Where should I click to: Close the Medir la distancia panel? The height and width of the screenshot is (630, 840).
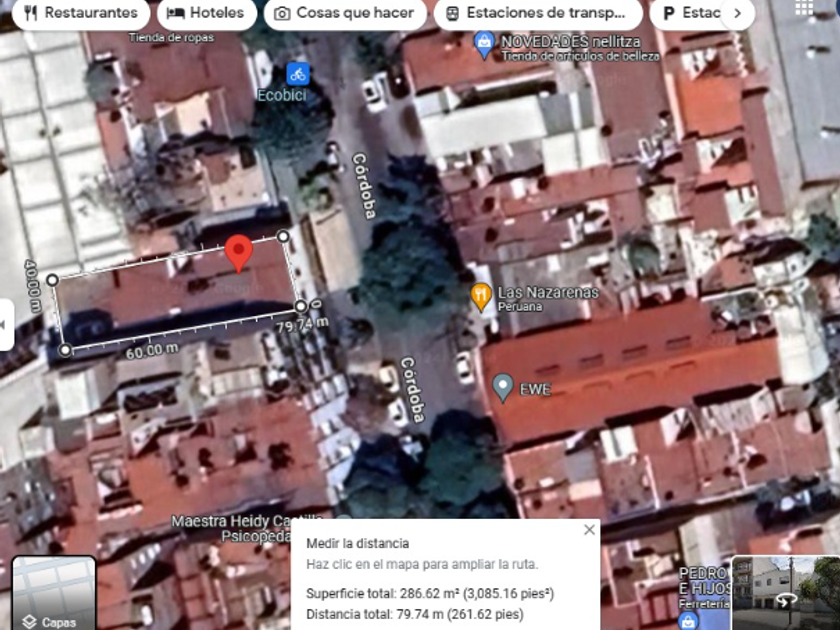tap(589, 530)
